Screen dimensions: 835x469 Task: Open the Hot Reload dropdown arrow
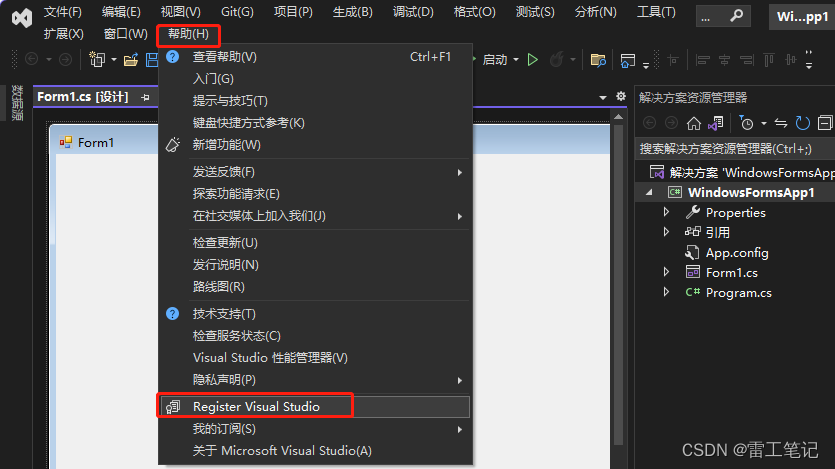(572, 60)
